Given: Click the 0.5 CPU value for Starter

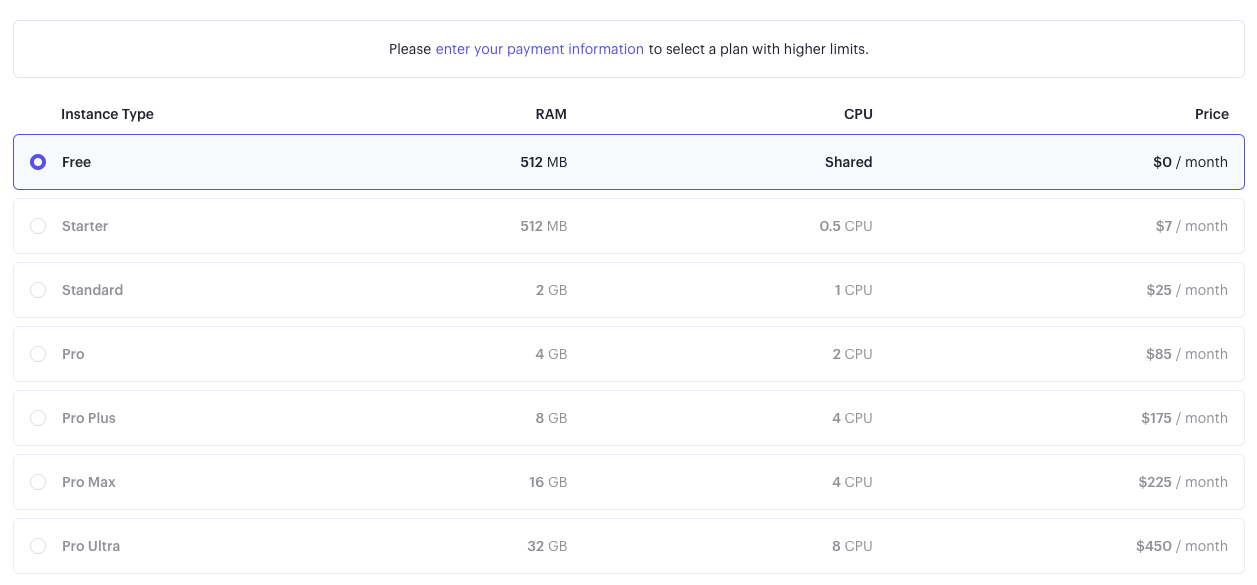Looking at the screenshot, I should tap(846, 226).
